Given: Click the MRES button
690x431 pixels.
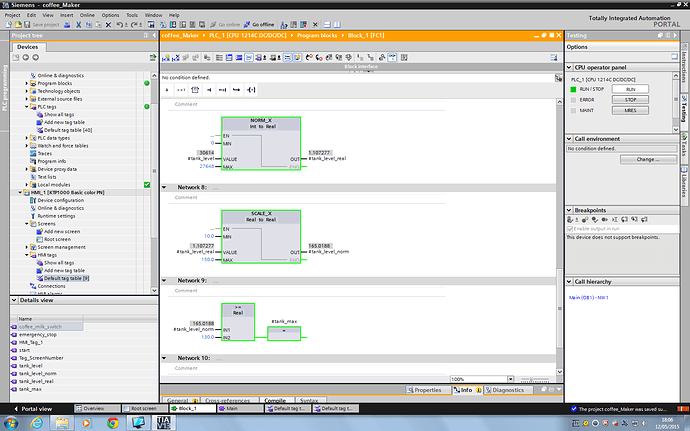Looking at the screenshot, I should (x=630, y=110).
